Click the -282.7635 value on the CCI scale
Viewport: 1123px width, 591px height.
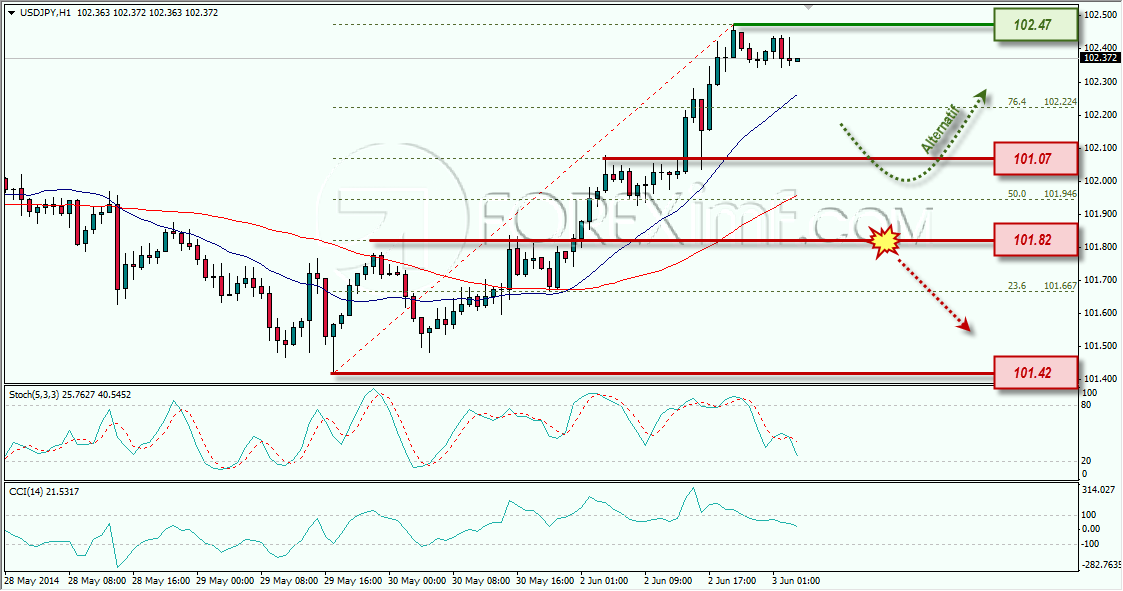coord(1102,564)
